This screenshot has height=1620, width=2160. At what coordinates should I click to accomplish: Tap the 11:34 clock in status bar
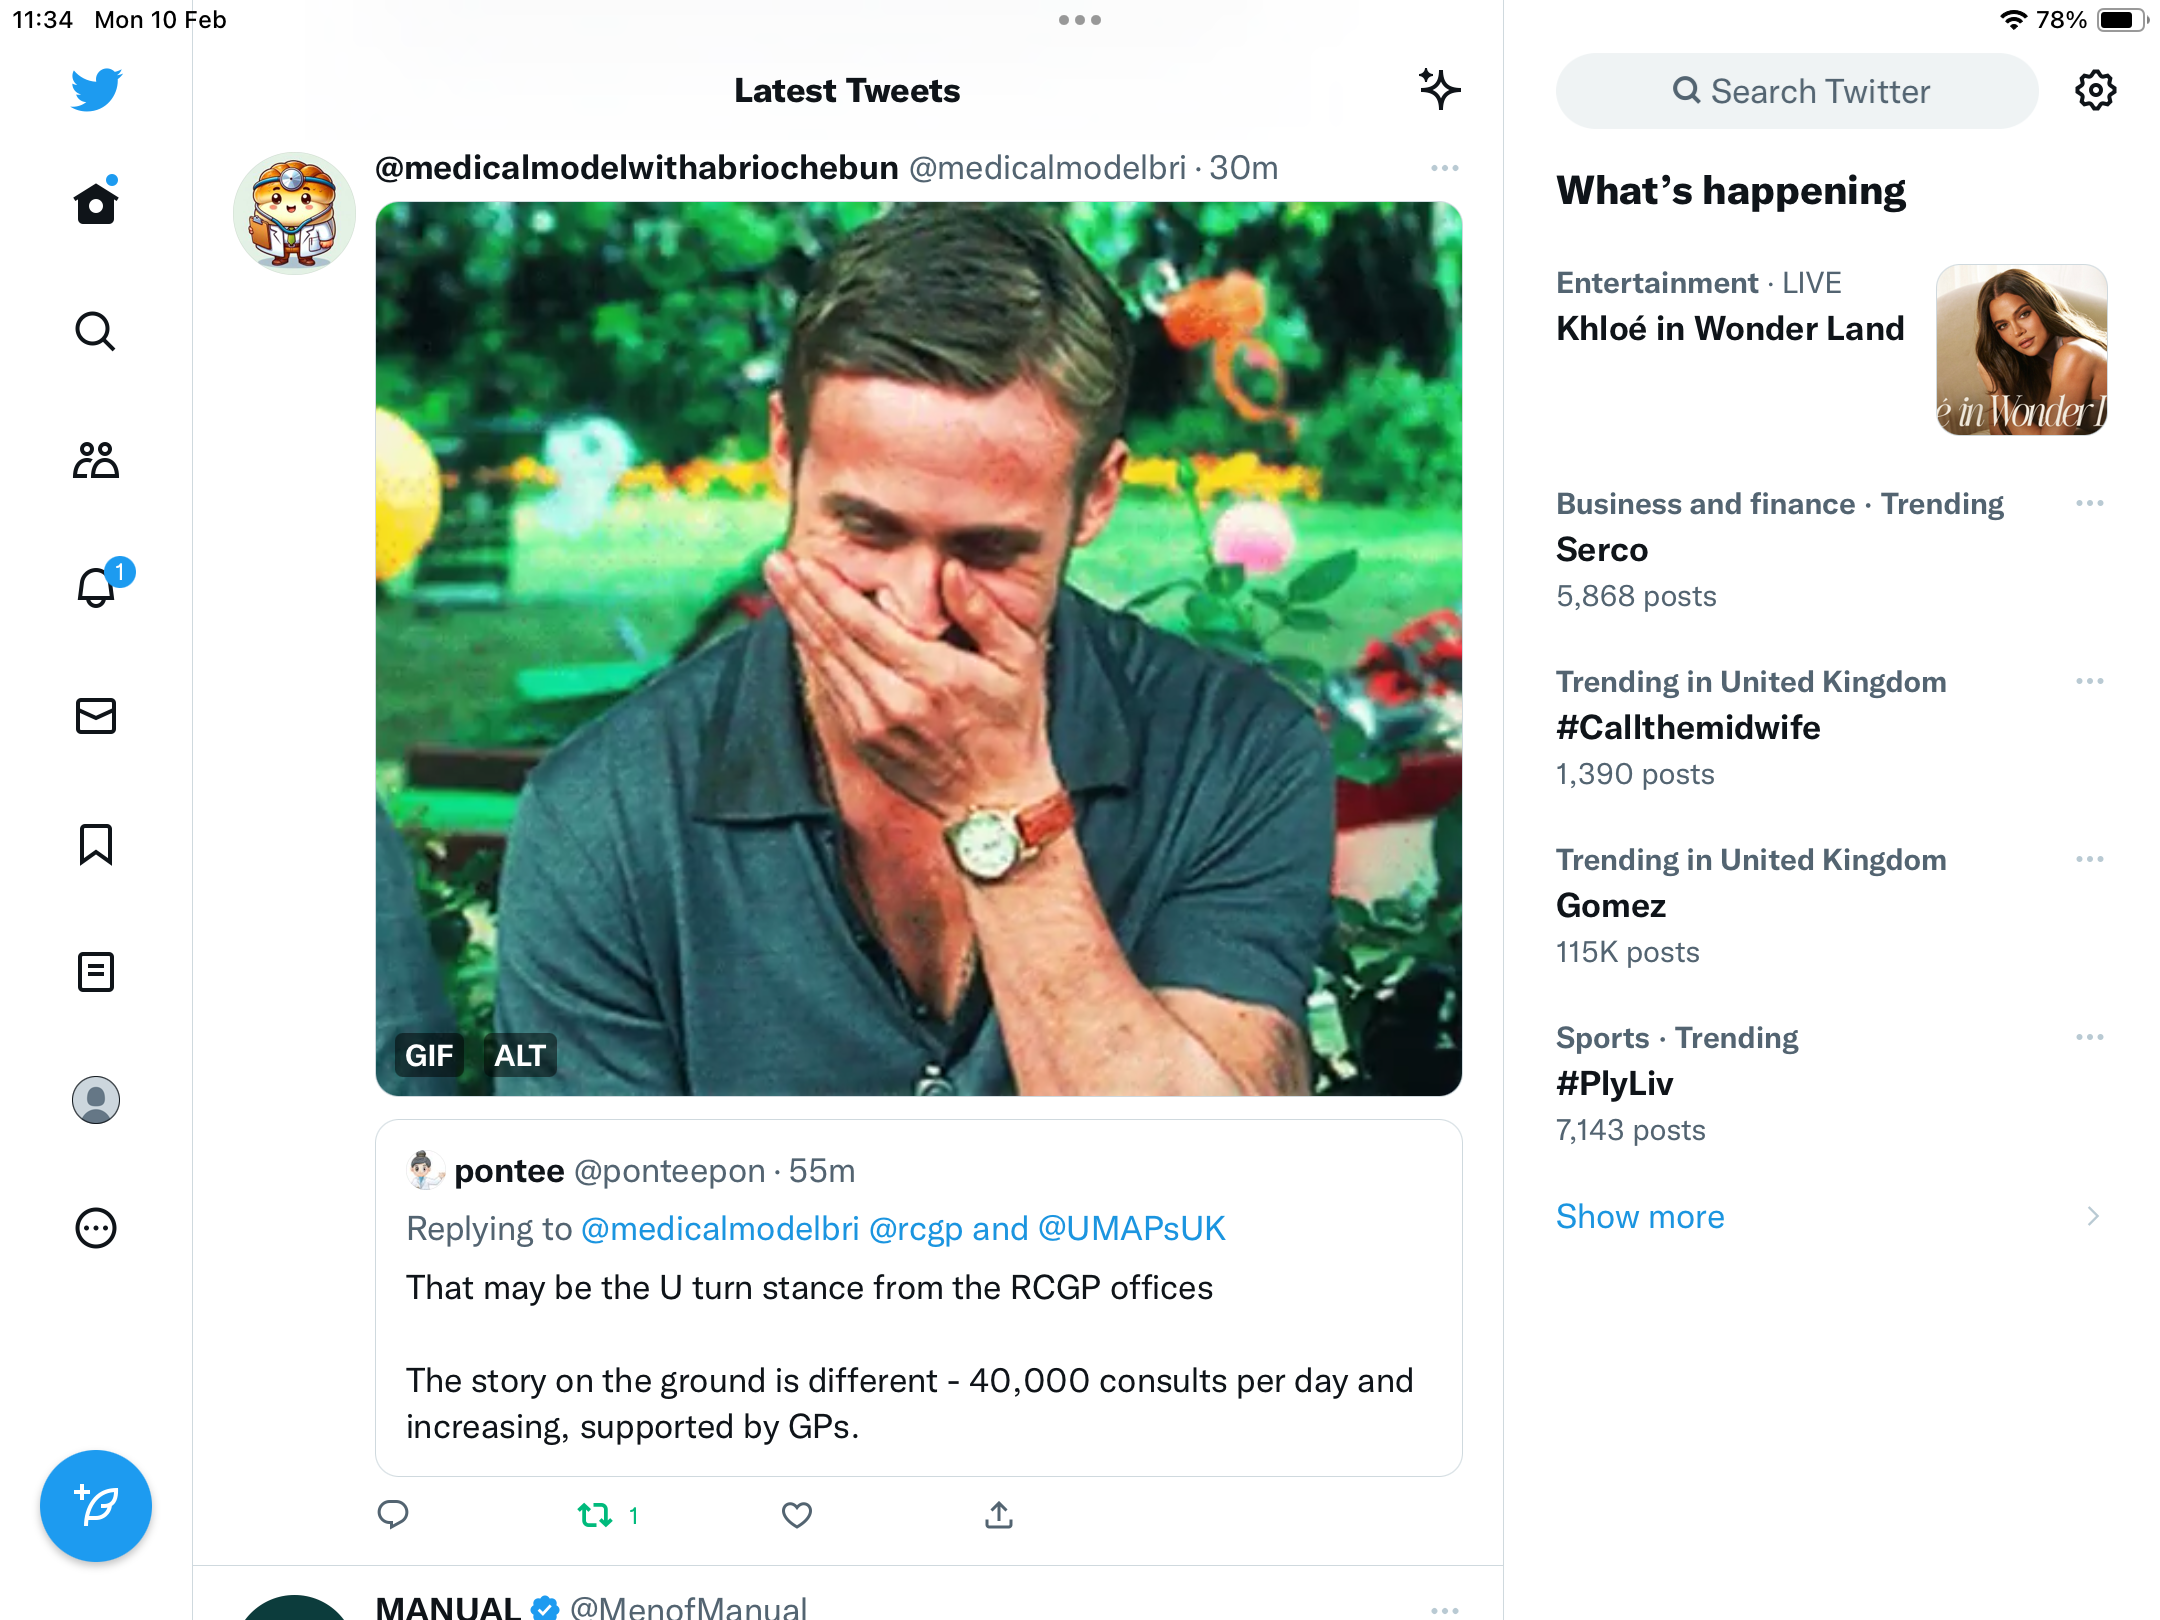tap(42, 20)
